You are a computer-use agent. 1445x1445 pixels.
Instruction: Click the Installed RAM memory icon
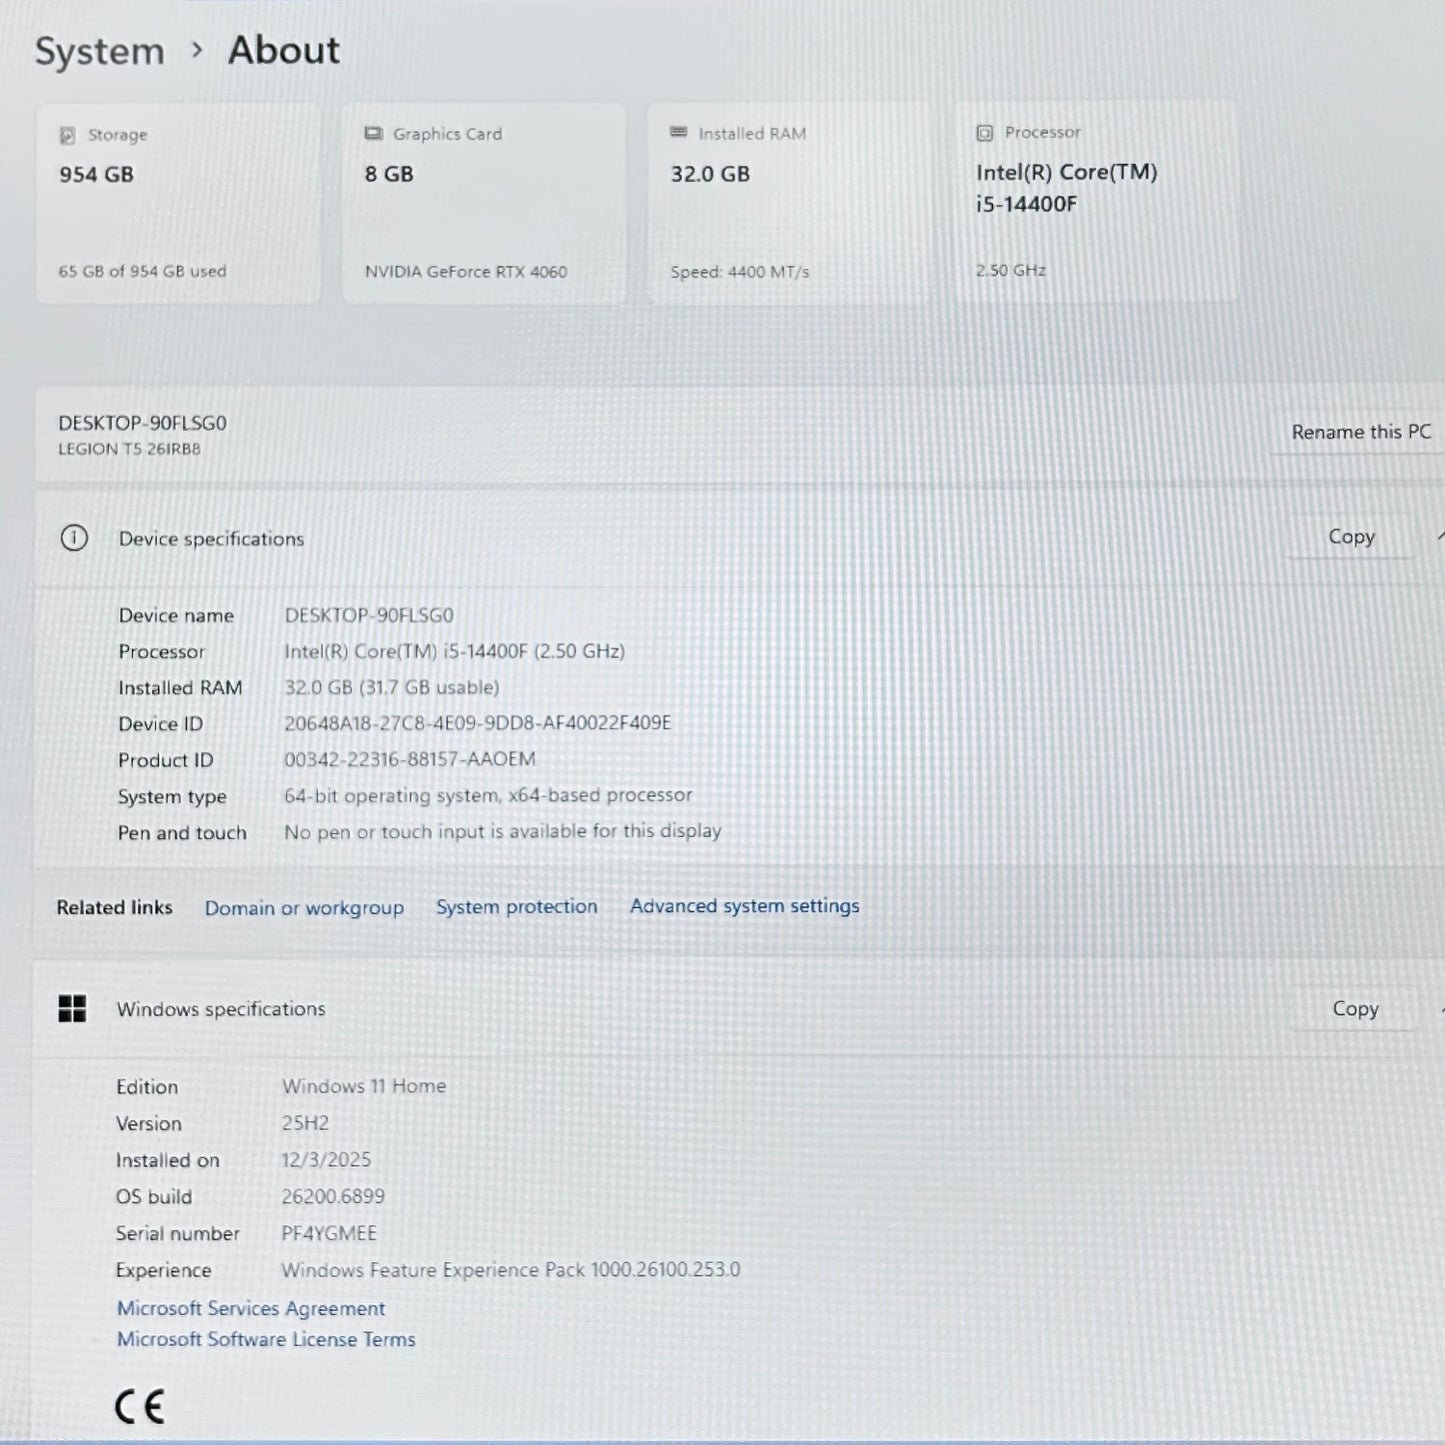678,133
